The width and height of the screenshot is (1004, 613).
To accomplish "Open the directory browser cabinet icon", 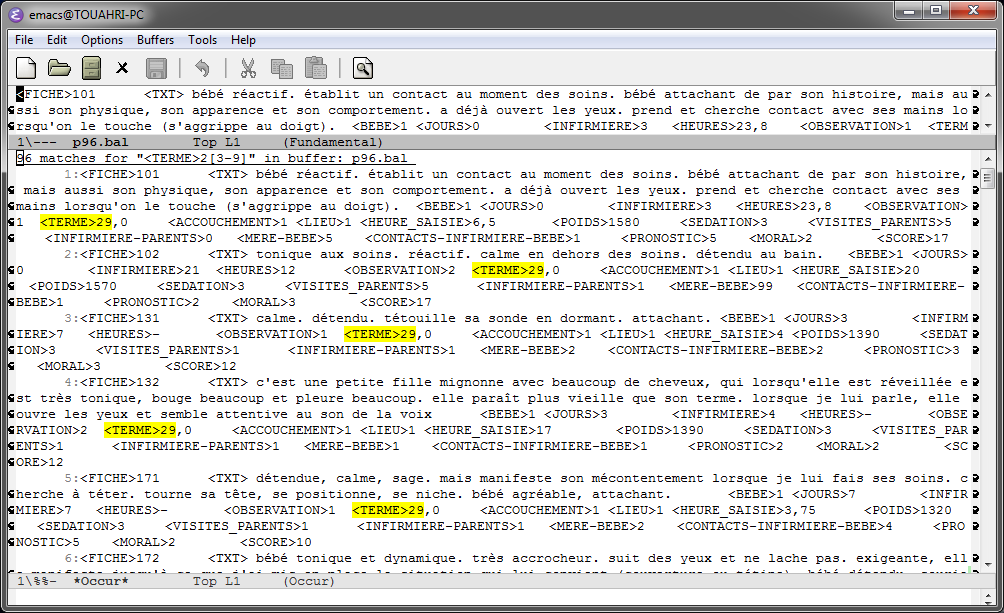I will pyautogui.click(x=91, y=68).
